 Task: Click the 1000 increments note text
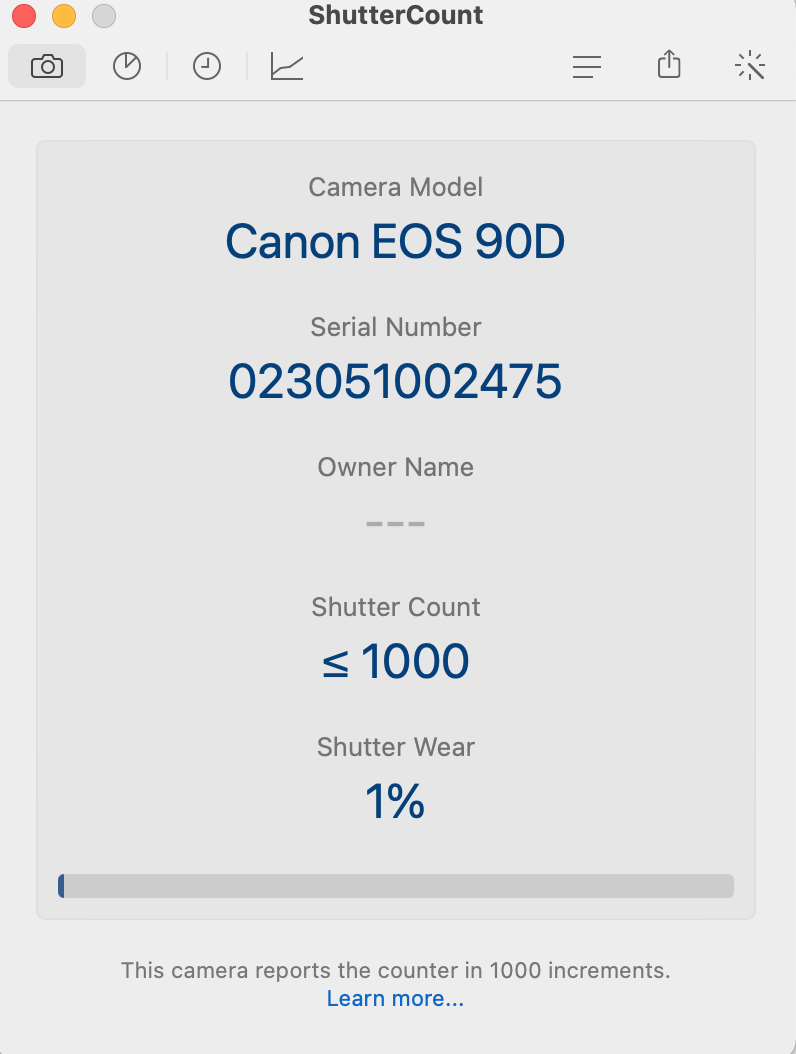pos(395,970)
